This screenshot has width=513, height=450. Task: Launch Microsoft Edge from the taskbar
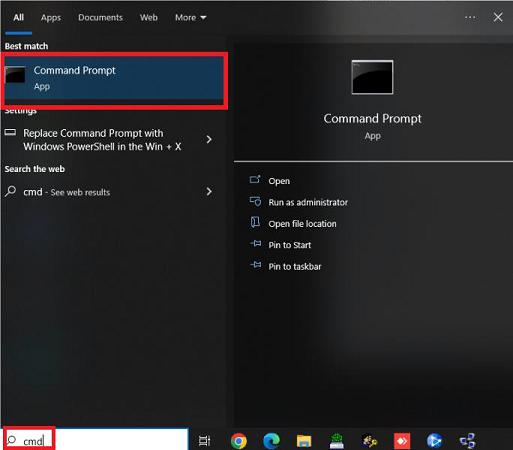tap(271, 441)
